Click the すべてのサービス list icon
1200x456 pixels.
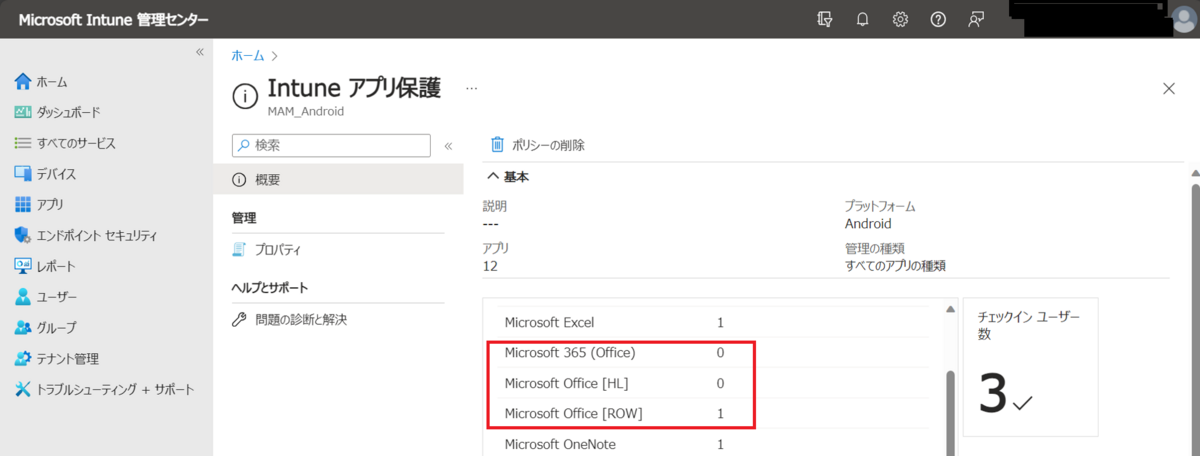pos(23,143)
